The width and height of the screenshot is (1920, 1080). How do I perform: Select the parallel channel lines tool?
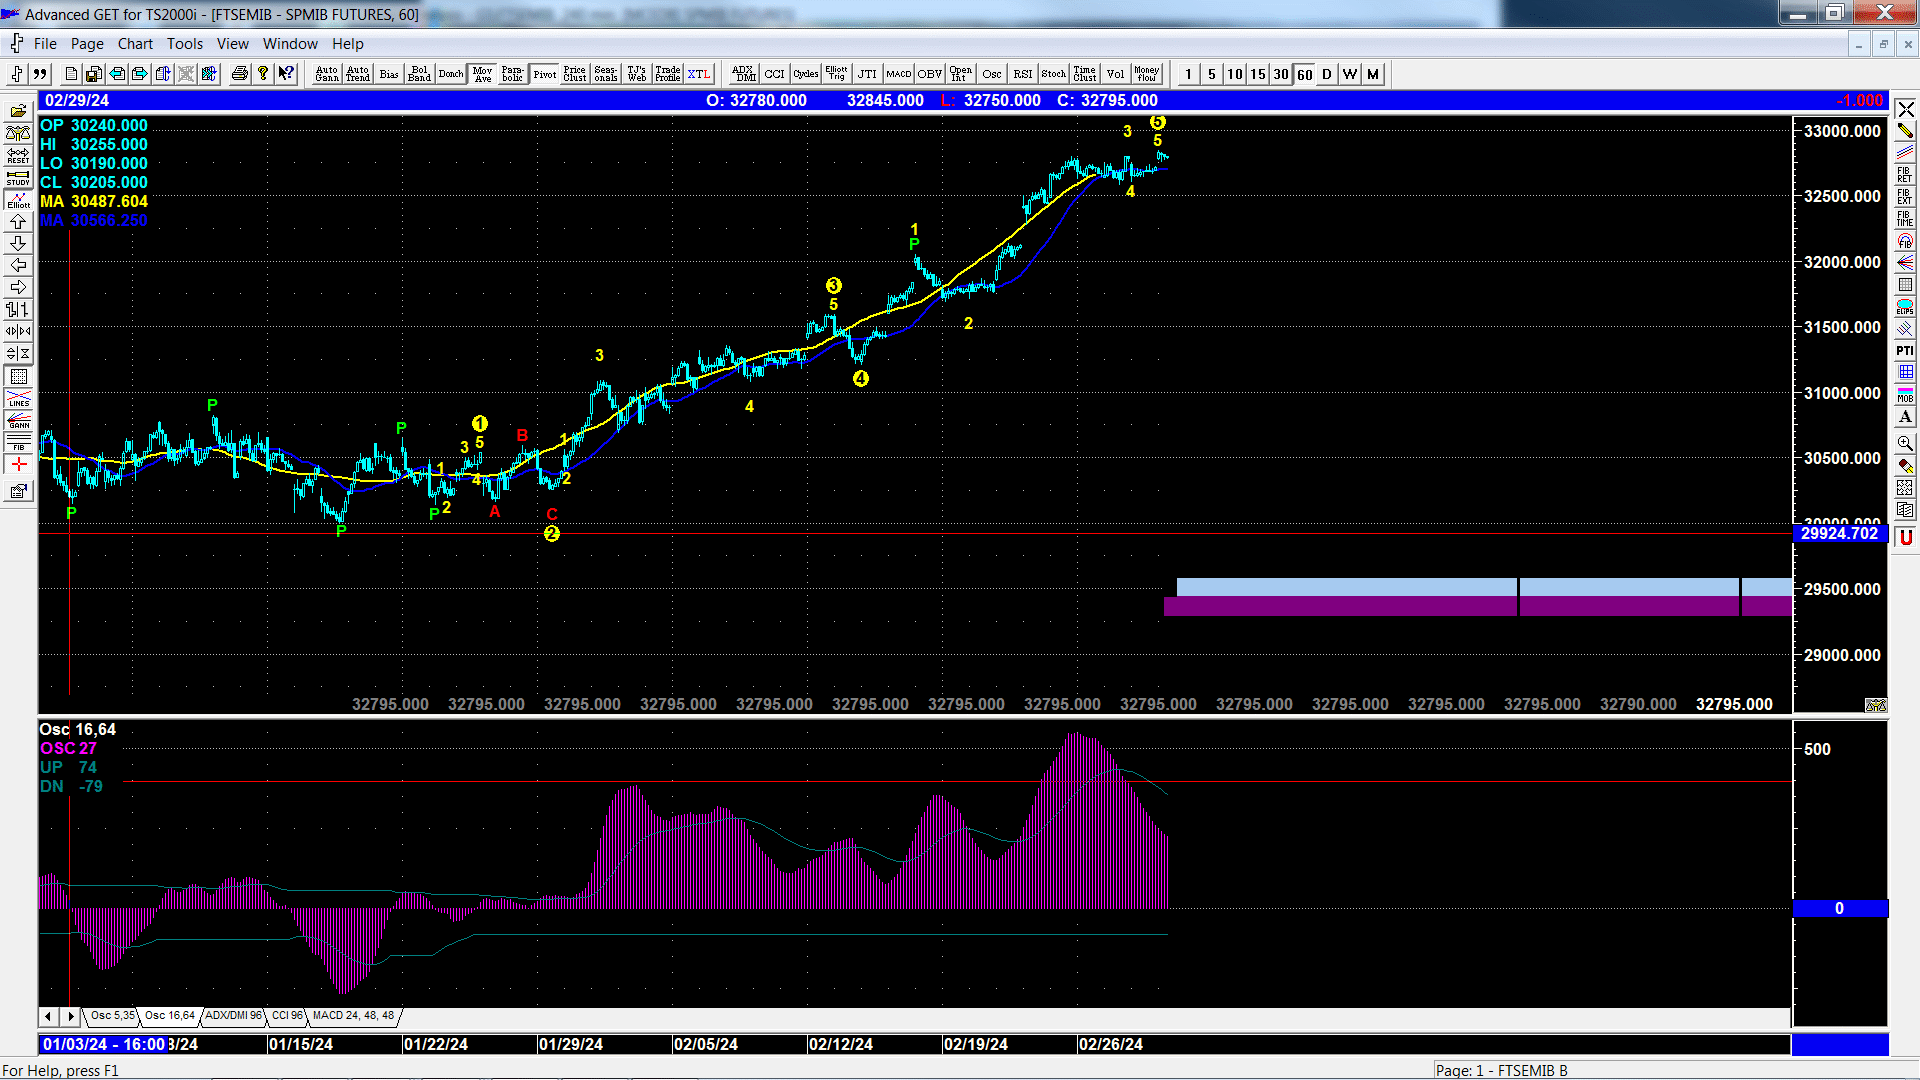point(1905,153)
